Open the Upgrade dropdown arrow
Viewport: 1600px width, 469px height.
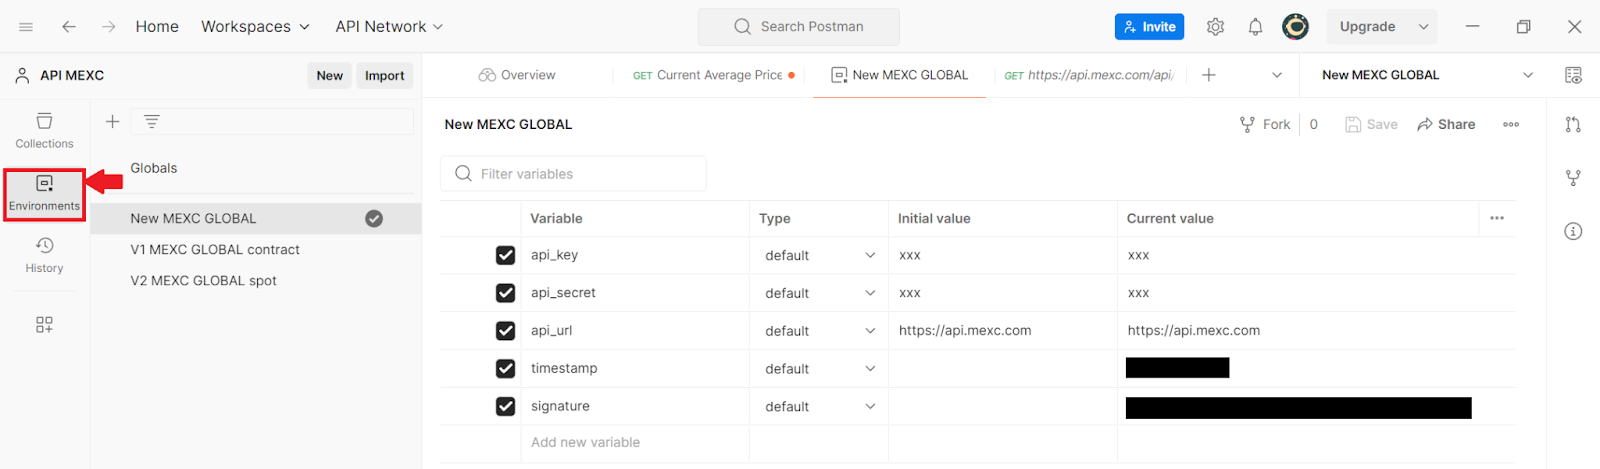click(x=1423, y=27)
